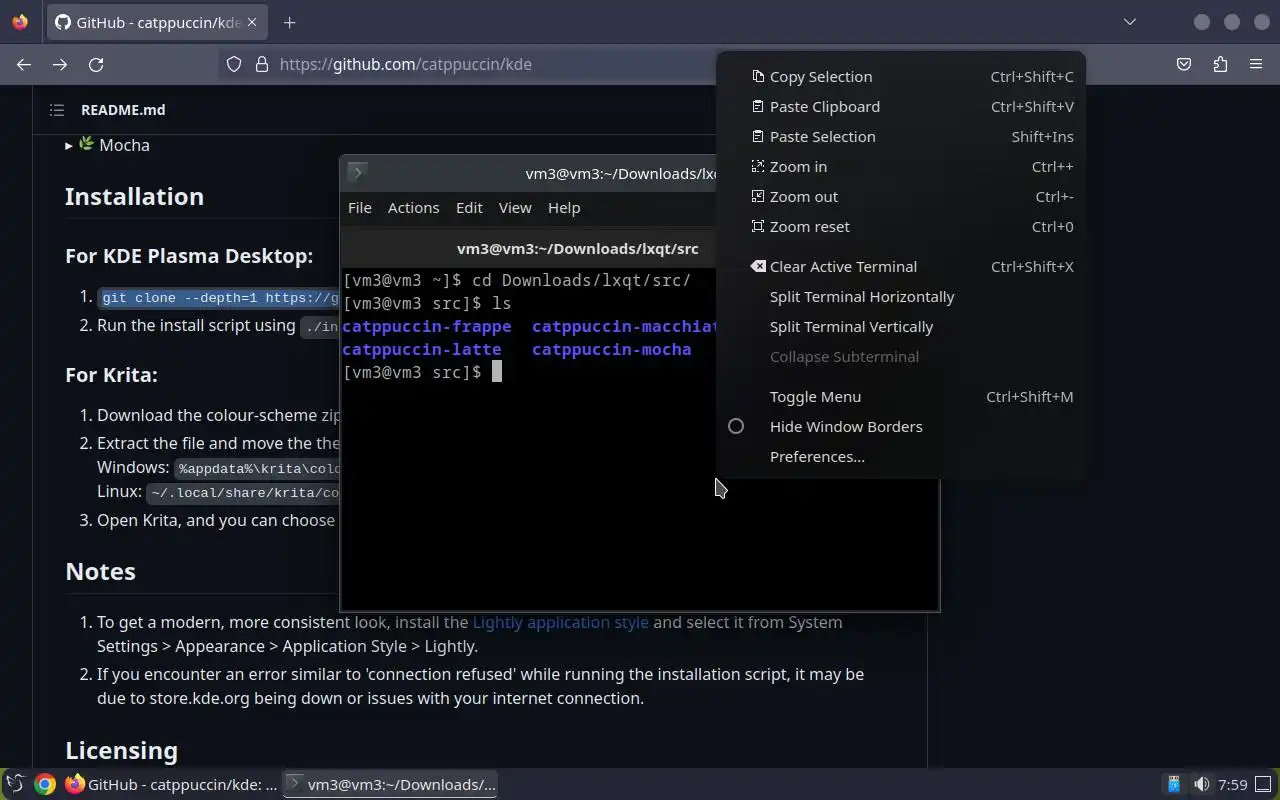Click the site padlock icon

click(262, 64)
